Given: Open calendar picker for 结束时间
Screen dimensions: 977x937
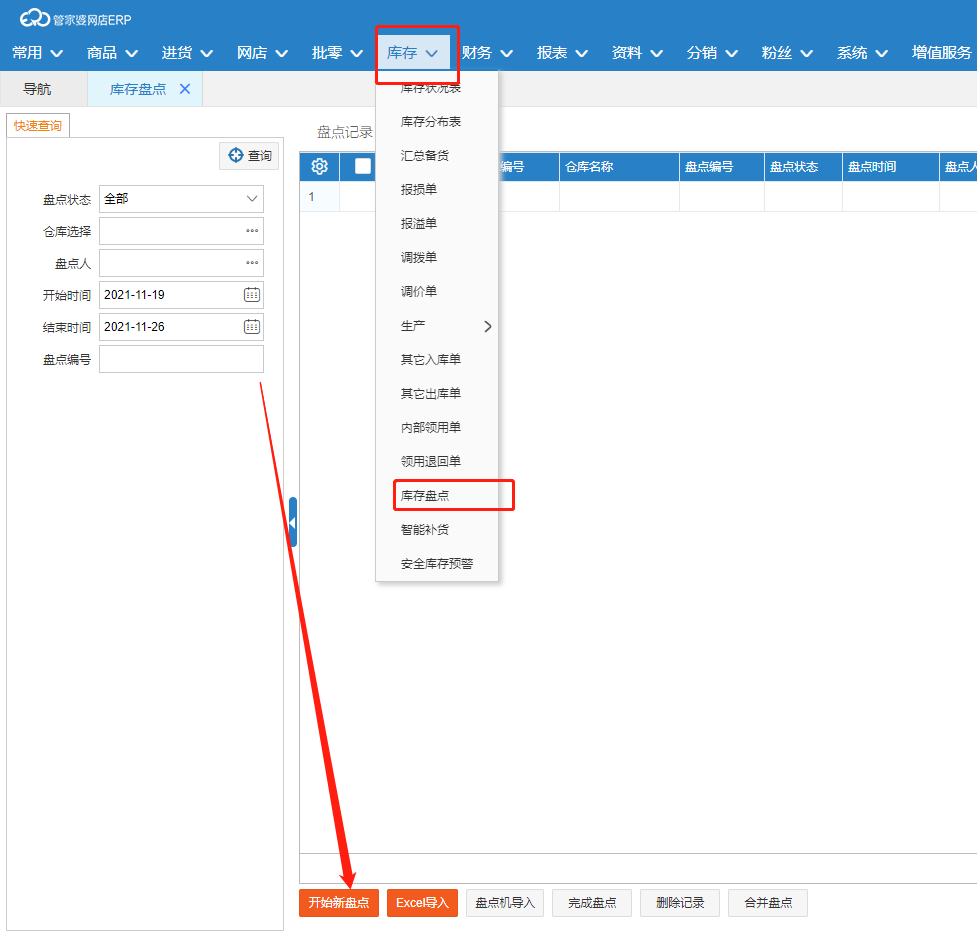Looking at the screenshot, I should [252, 326].
